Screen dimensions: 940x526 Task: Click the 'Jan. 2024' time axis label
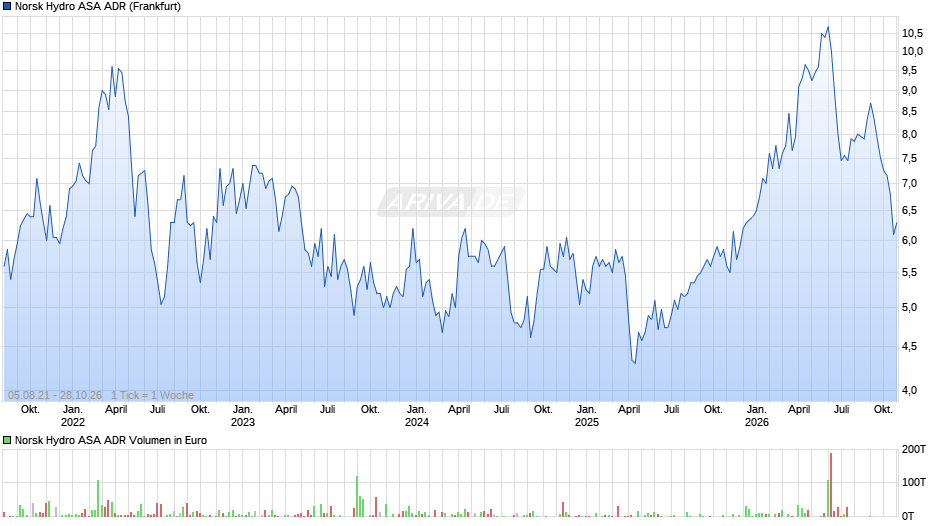coord(417,416)
